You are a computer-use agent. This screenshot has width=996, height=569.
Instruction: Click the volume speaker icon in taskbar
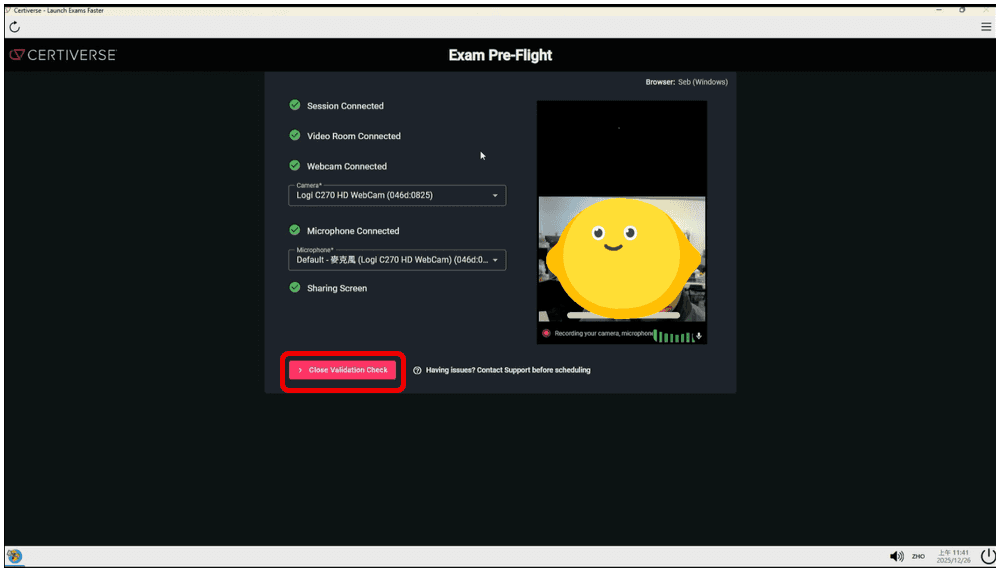pyautogui.click(x=897, y=557)
